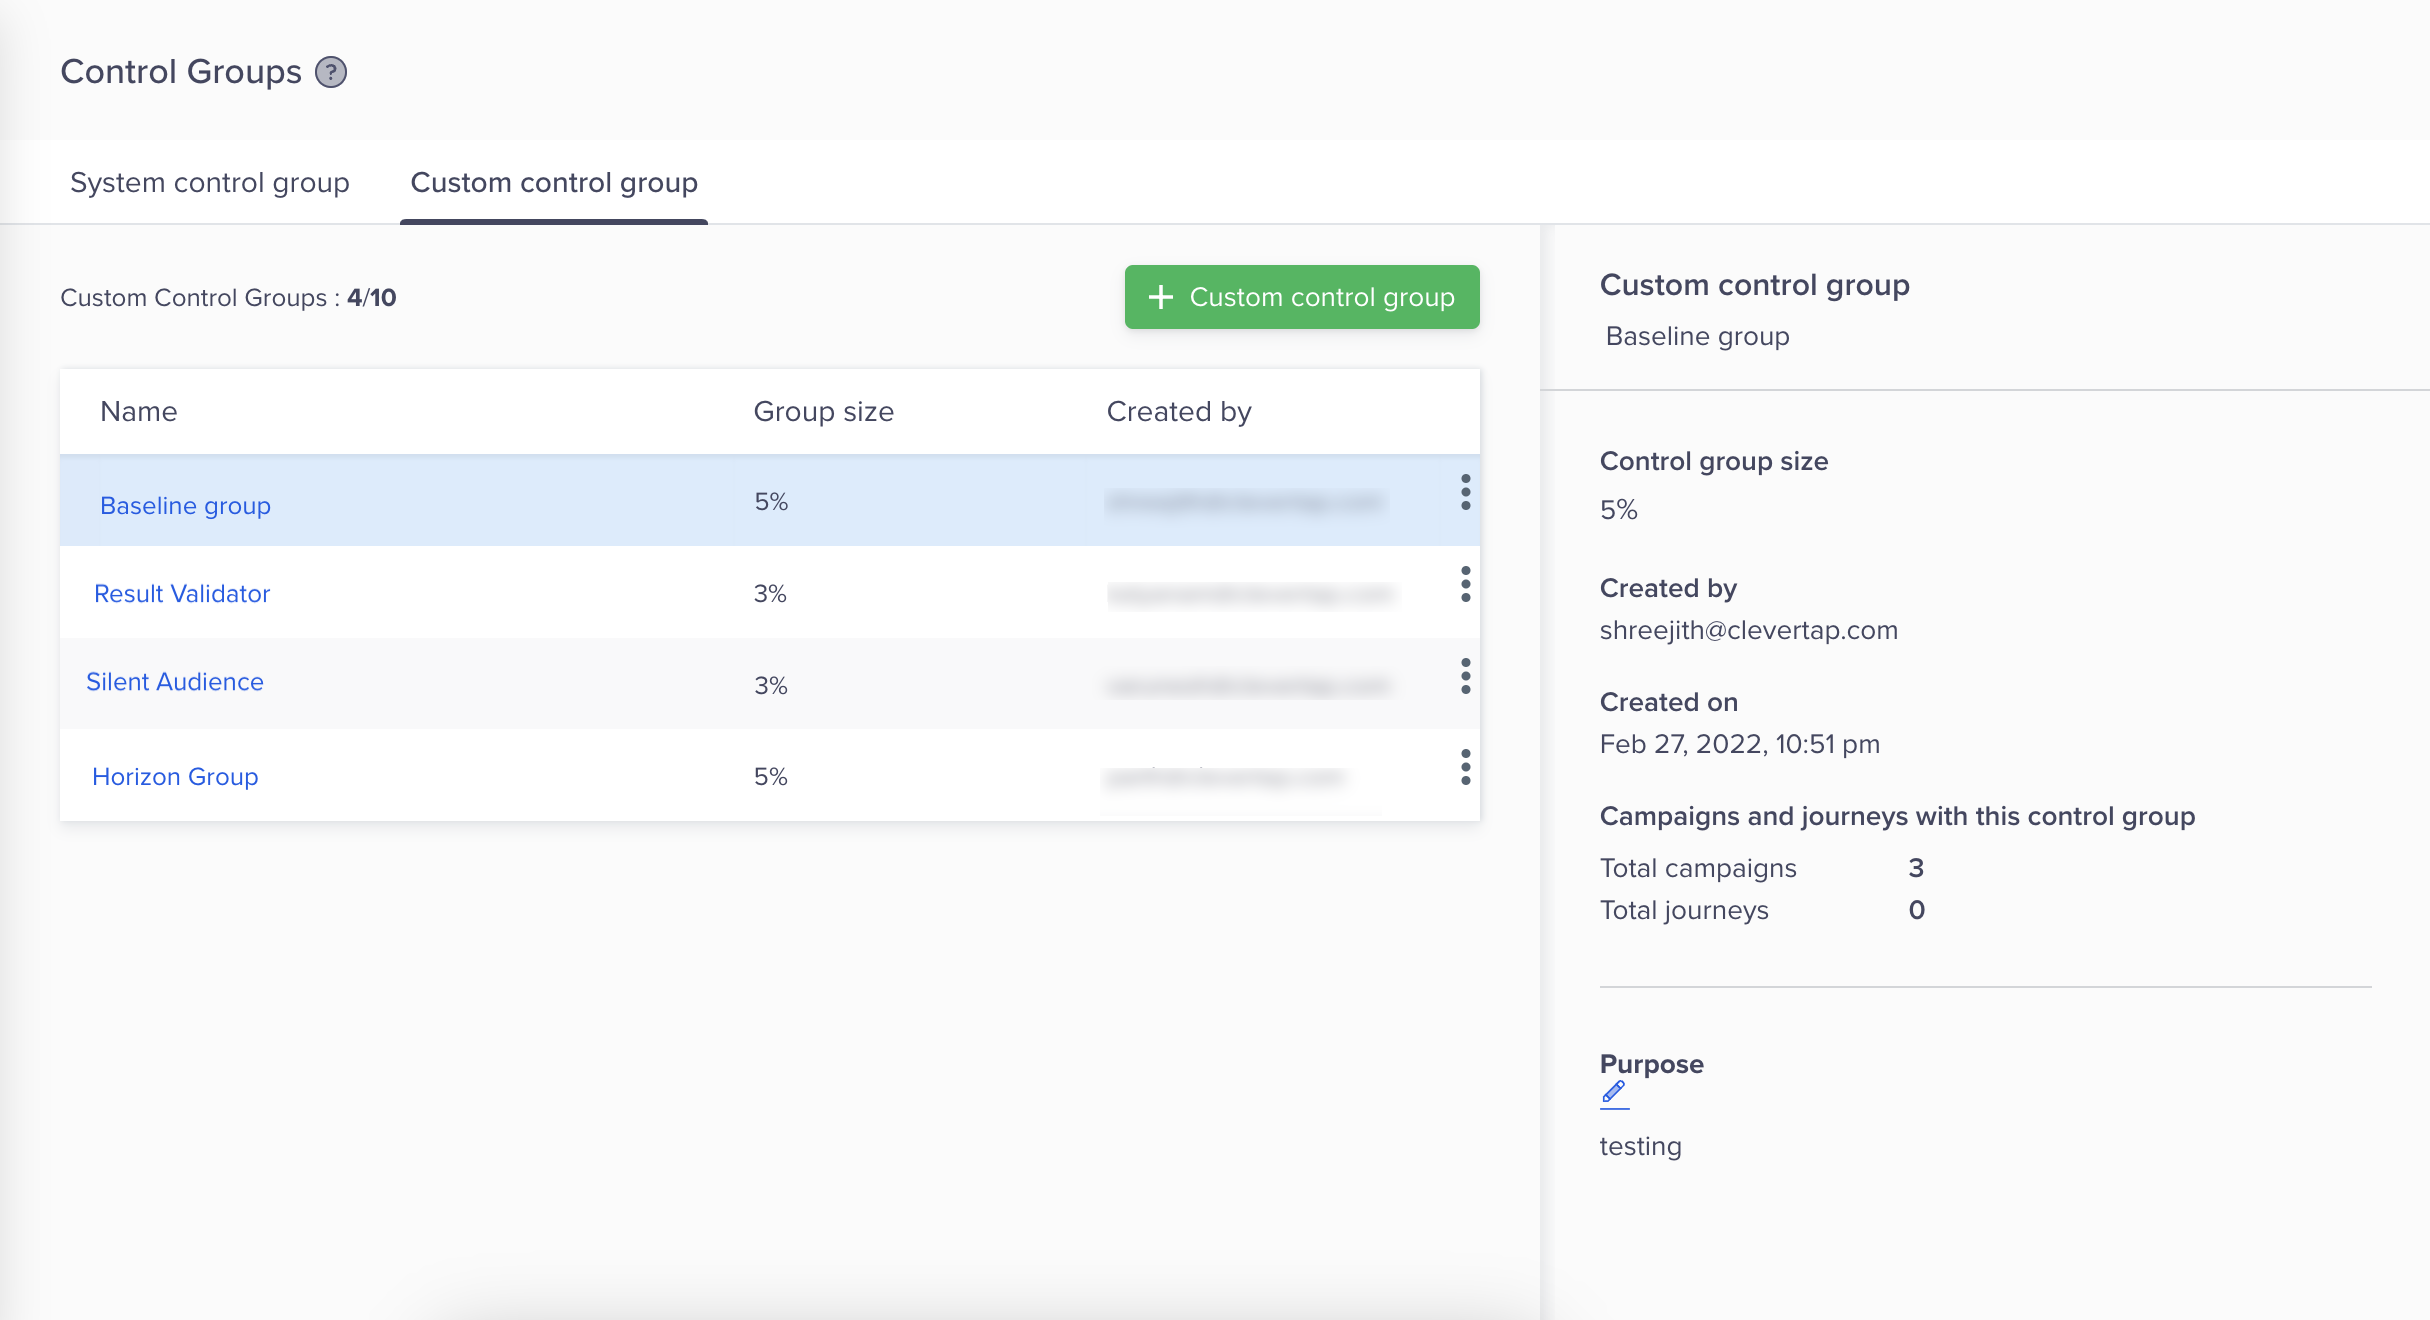Viewport: 2430px width, 1320px height.
Task: Open the options menu for Baseline group row
Action: (x=1465, y=492)
